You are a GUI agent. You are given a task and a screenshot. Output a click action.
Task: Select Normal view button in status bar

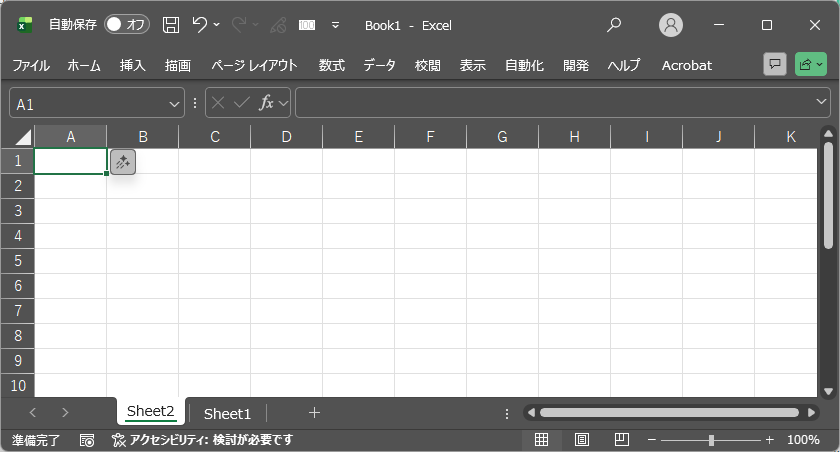coord(541,440)
